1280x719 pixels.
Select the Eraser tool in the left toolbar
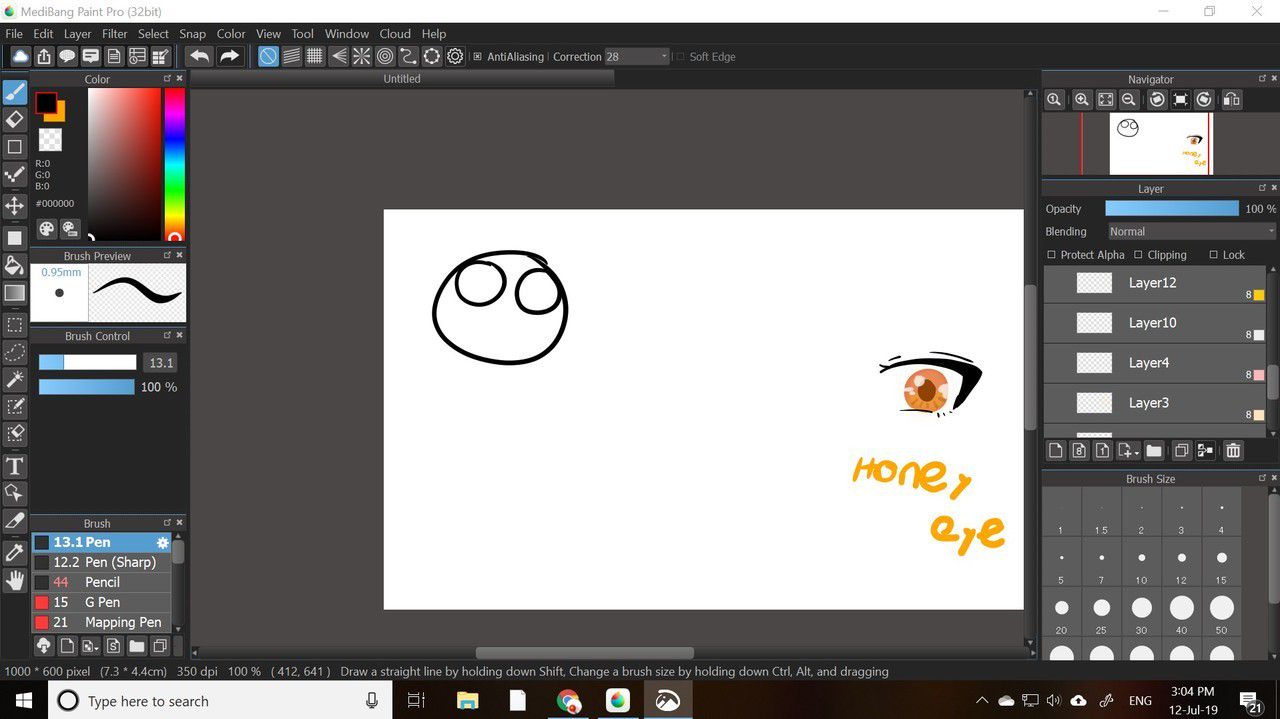(x=15, y=120)
